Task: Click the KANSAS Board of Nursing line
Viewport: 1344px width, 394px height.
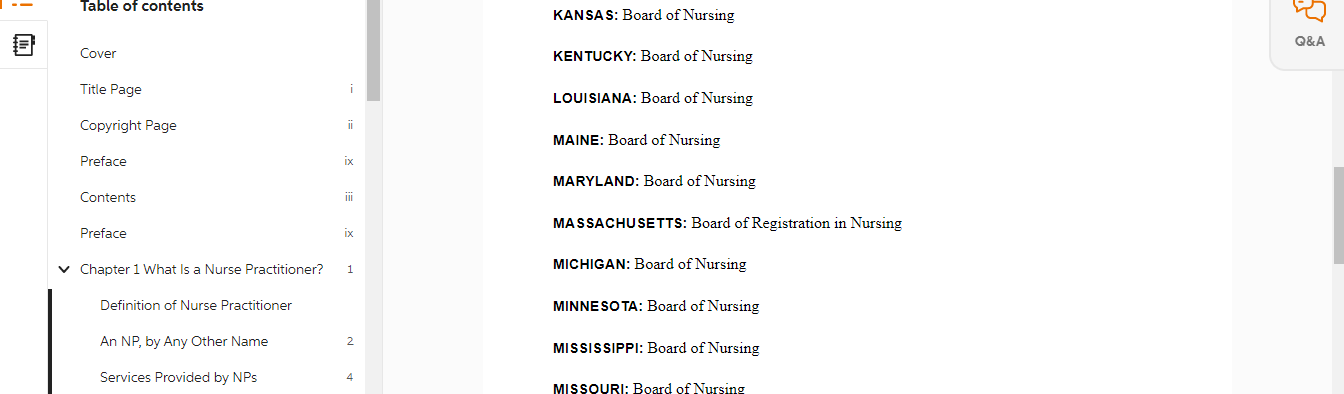Action: [643, 15]
